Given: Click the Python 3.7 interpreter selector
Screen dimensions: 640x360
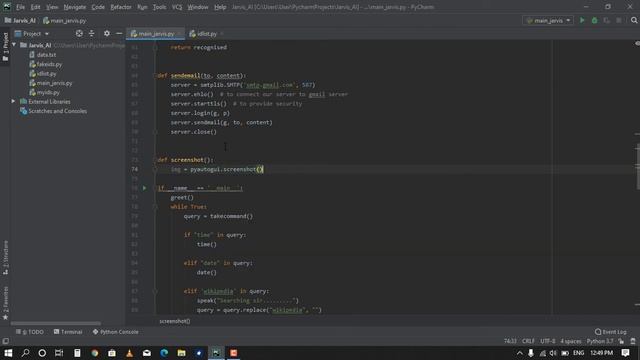Looking at the screenshot, I should tap(600, 341).
